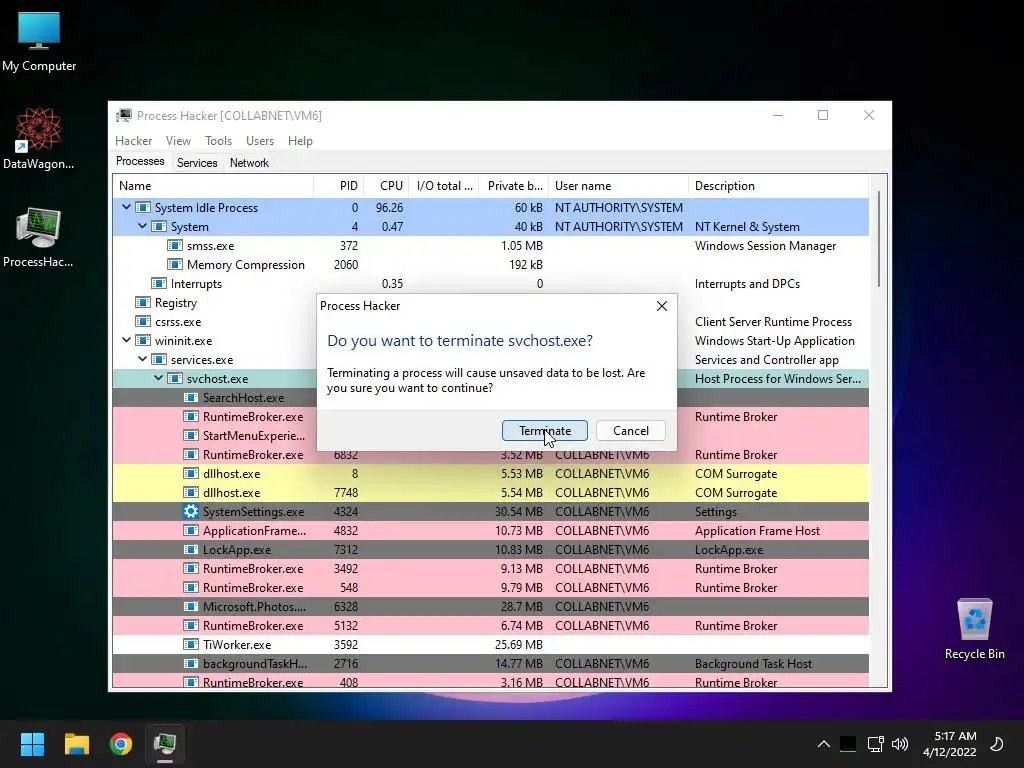
Task: Click the backgroundTaskH... process icon
Action: [191, 664]
